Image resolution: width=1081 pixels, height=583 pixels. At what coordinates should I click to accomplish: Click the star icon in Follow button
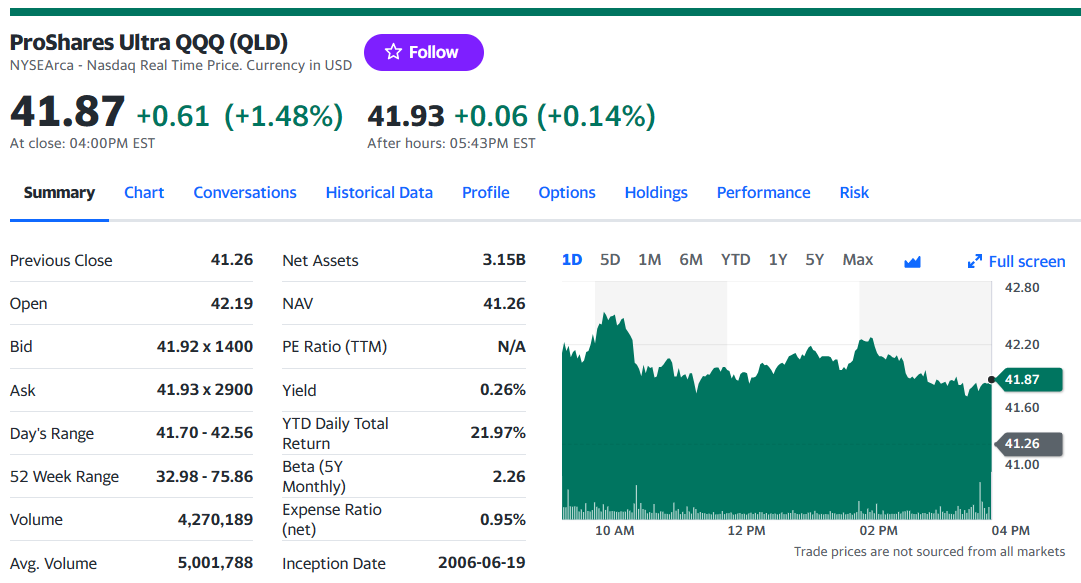click(x=393, y=52)
